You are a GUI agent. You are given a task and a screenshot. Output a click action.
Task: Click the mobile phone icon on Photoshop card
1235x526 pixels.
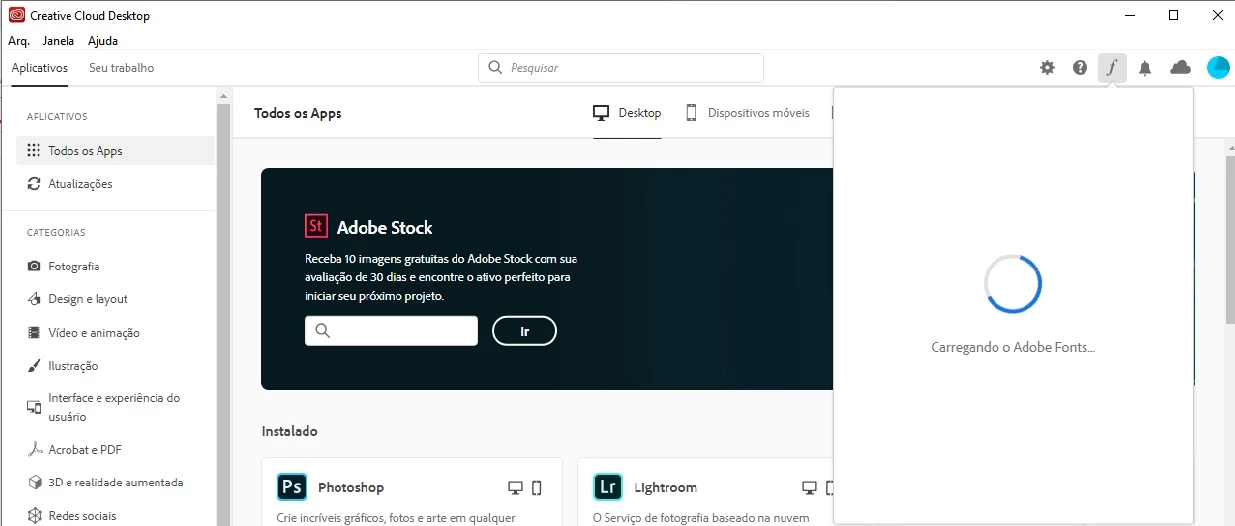[536, 488]
